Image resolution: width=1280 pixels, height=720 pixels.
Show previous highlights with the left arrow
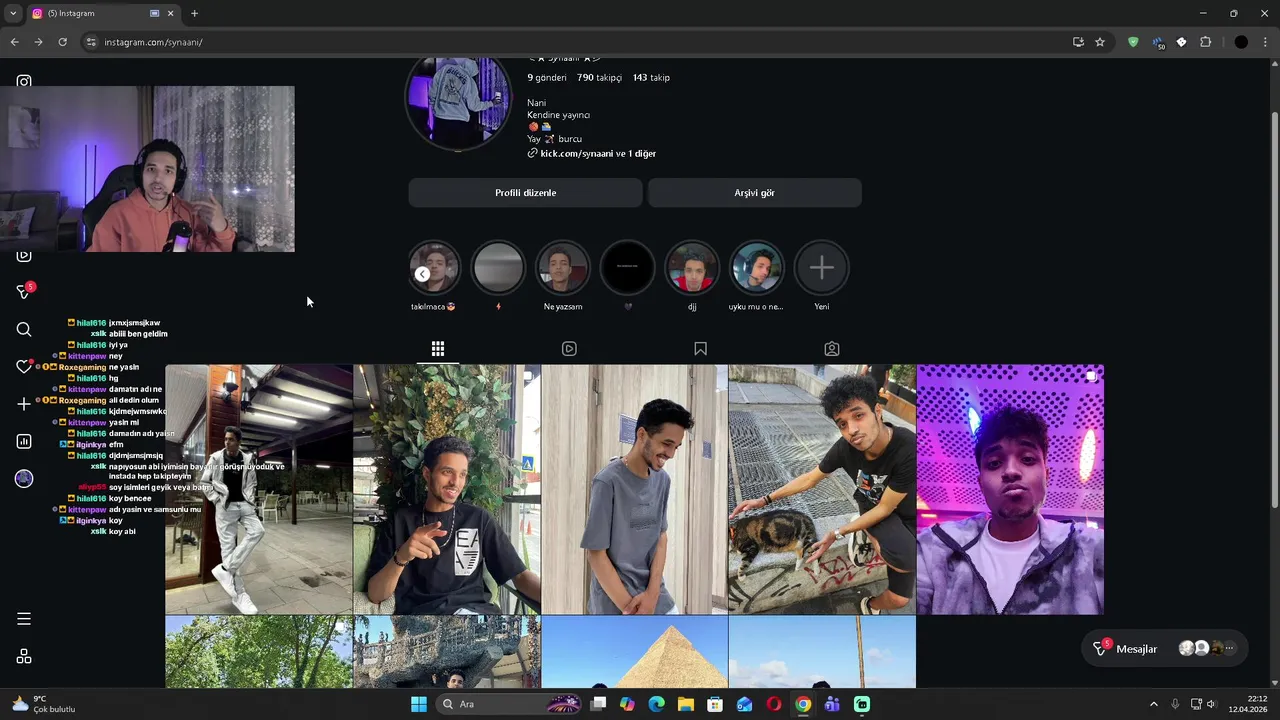422,275
